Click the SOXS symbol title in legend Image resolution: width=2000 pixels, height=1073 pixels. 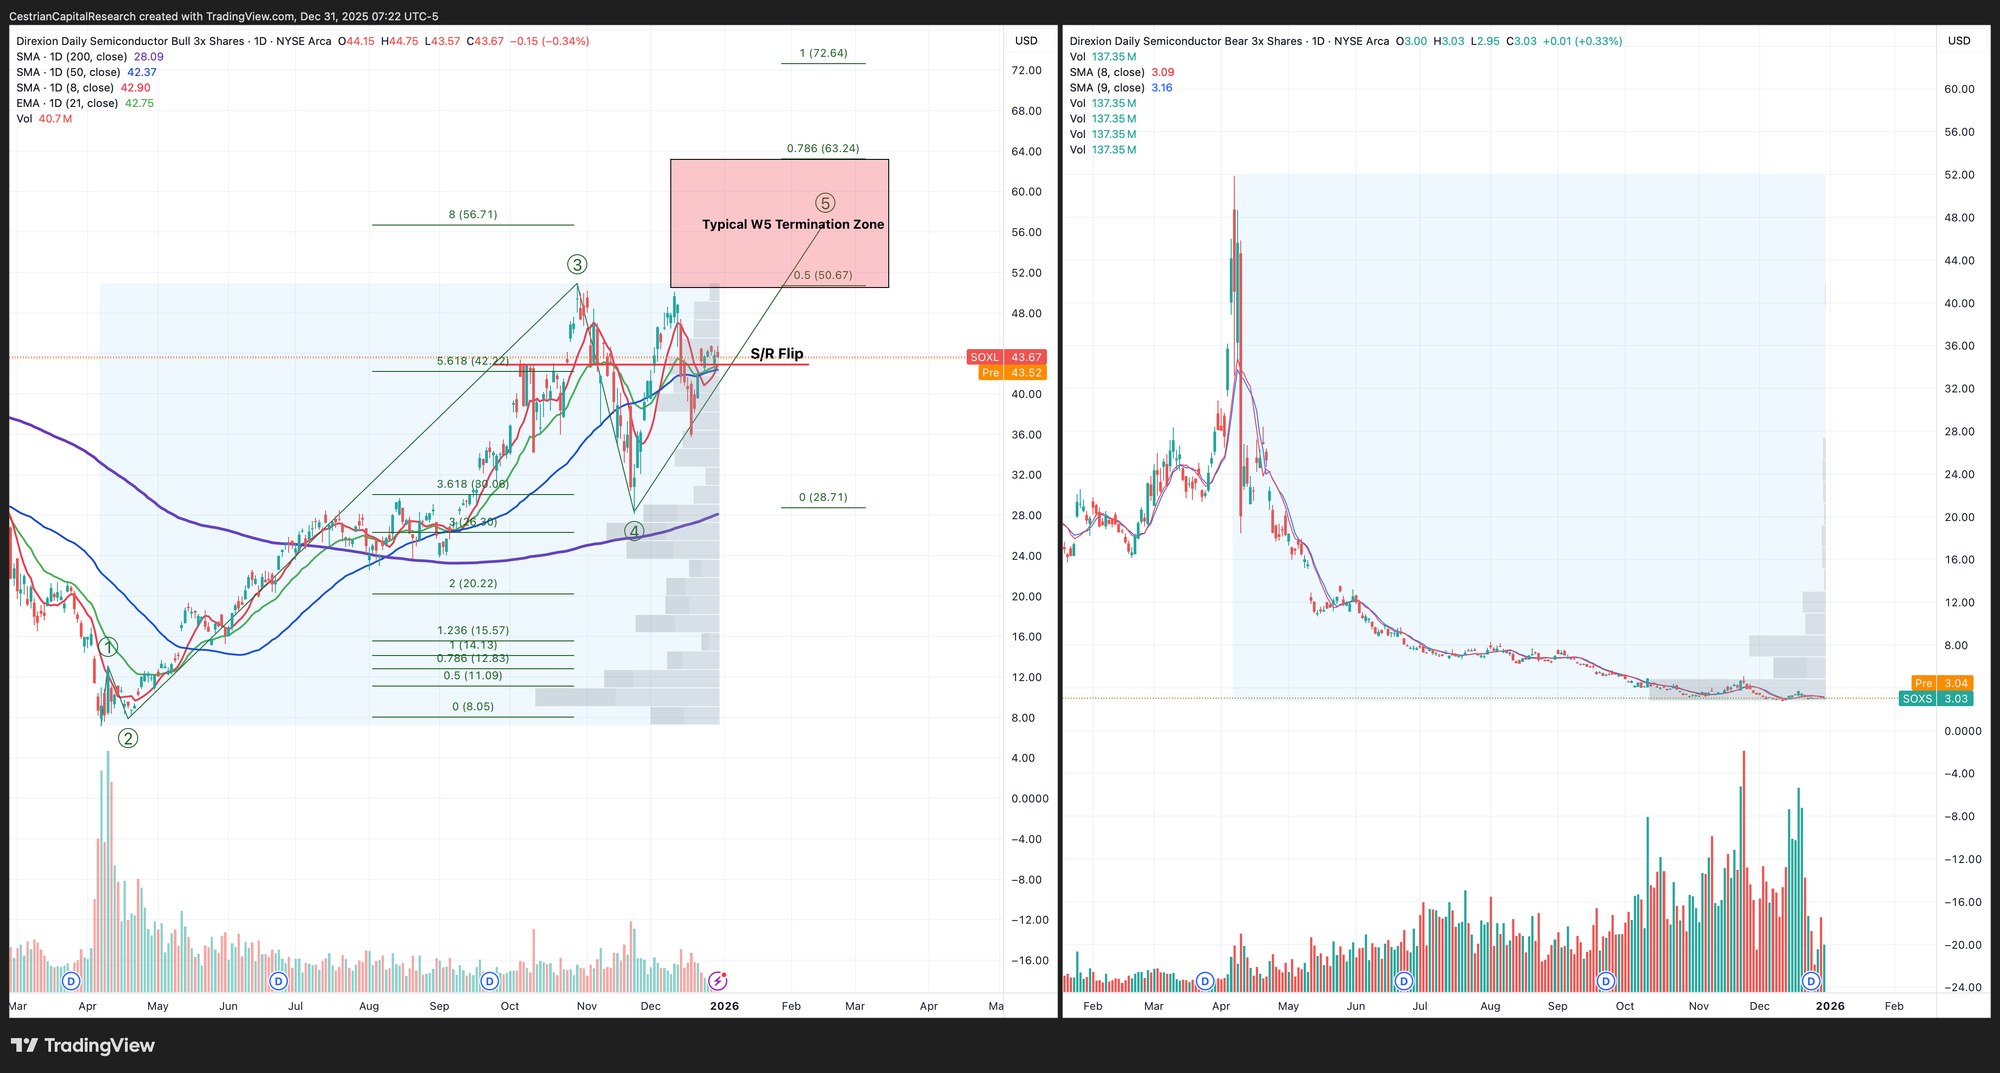pos(1185,41)
